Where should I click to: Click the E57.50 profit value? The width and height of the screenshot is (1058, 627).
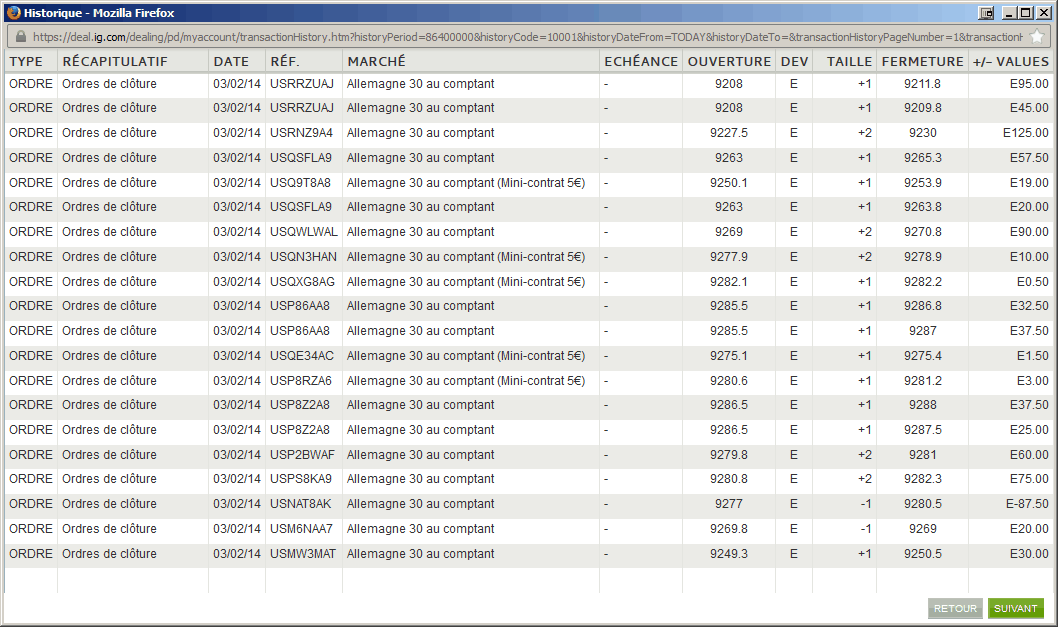(x=1029, y=158)
